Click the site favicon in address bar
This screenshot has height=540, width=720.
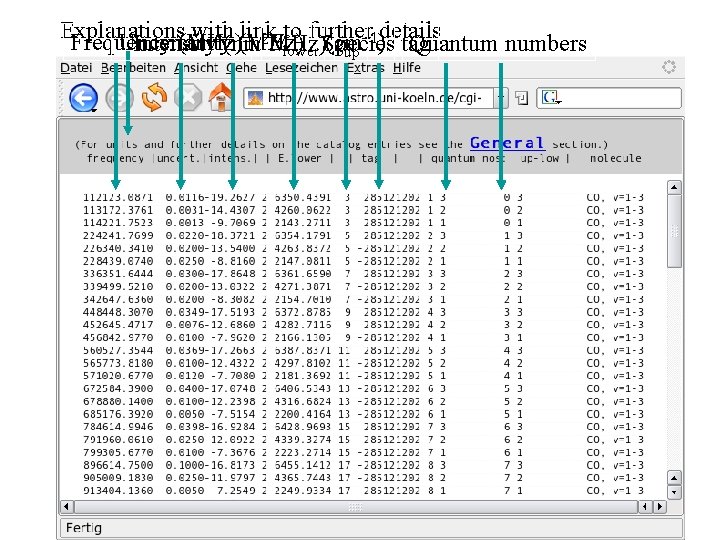[255, 98]
